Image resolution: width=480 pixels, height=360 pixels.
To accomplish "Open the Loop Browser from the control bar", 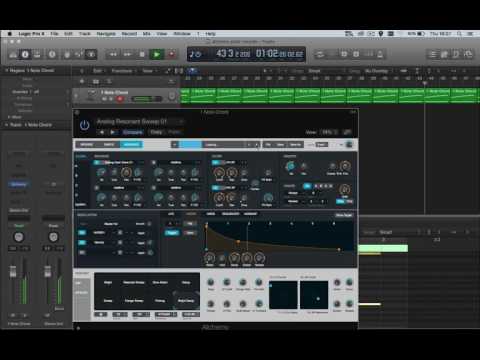I will click(x=456, y=54).
